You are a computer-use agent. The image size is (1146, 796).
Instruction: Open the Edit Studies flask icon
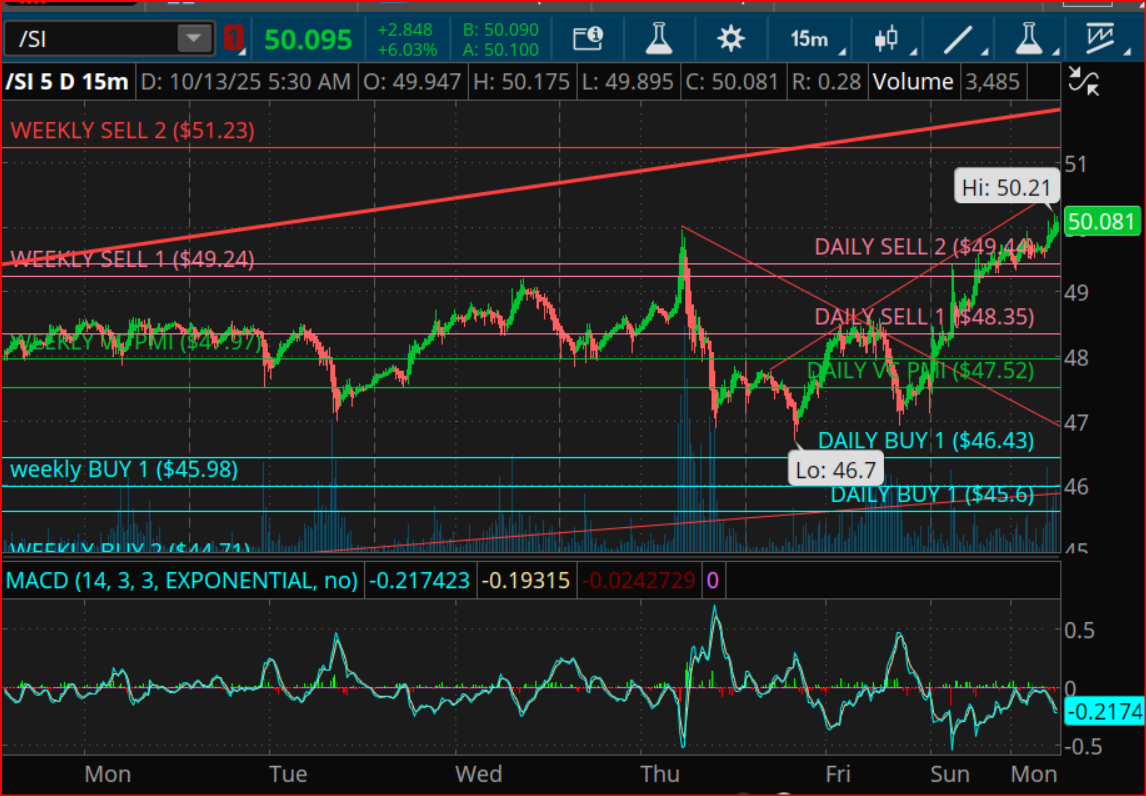click(656, 39)
